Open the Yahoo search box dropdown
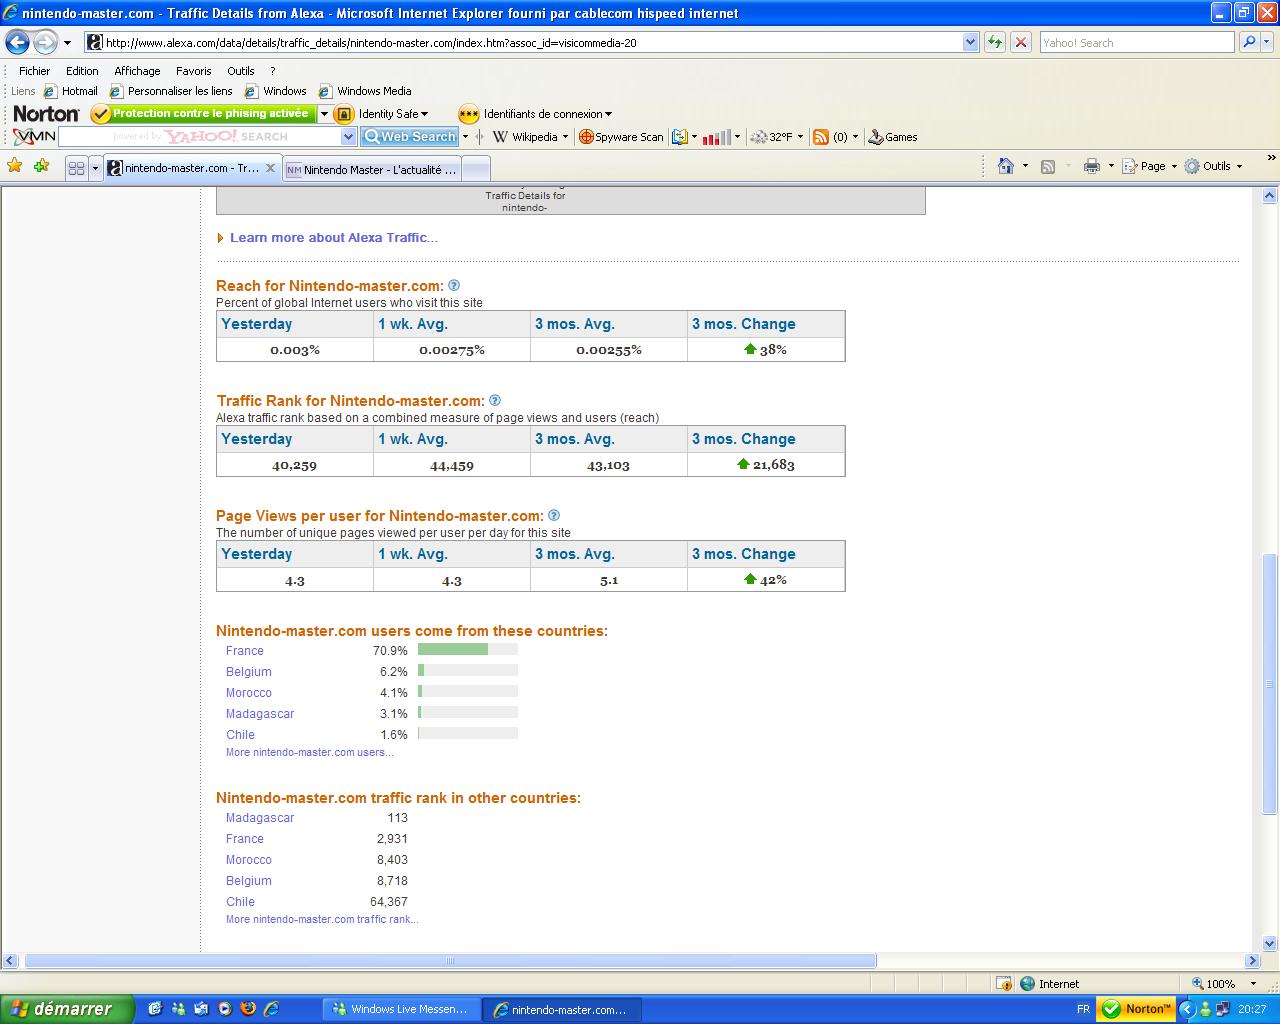 pyautogui.click(x=349, y=137)
